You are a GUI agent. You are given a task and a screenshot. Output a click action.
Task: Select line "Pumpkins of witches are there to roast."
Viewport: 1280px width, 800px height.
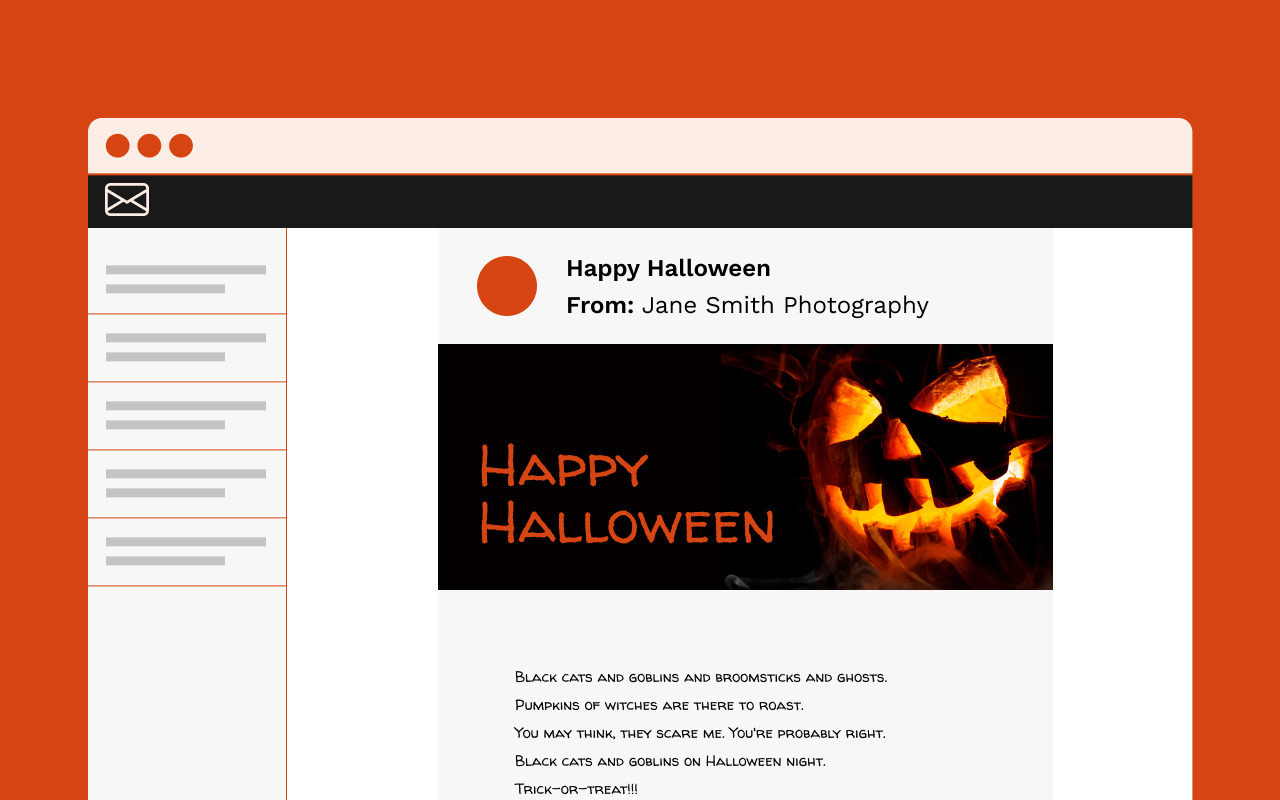tap(659, 705)
